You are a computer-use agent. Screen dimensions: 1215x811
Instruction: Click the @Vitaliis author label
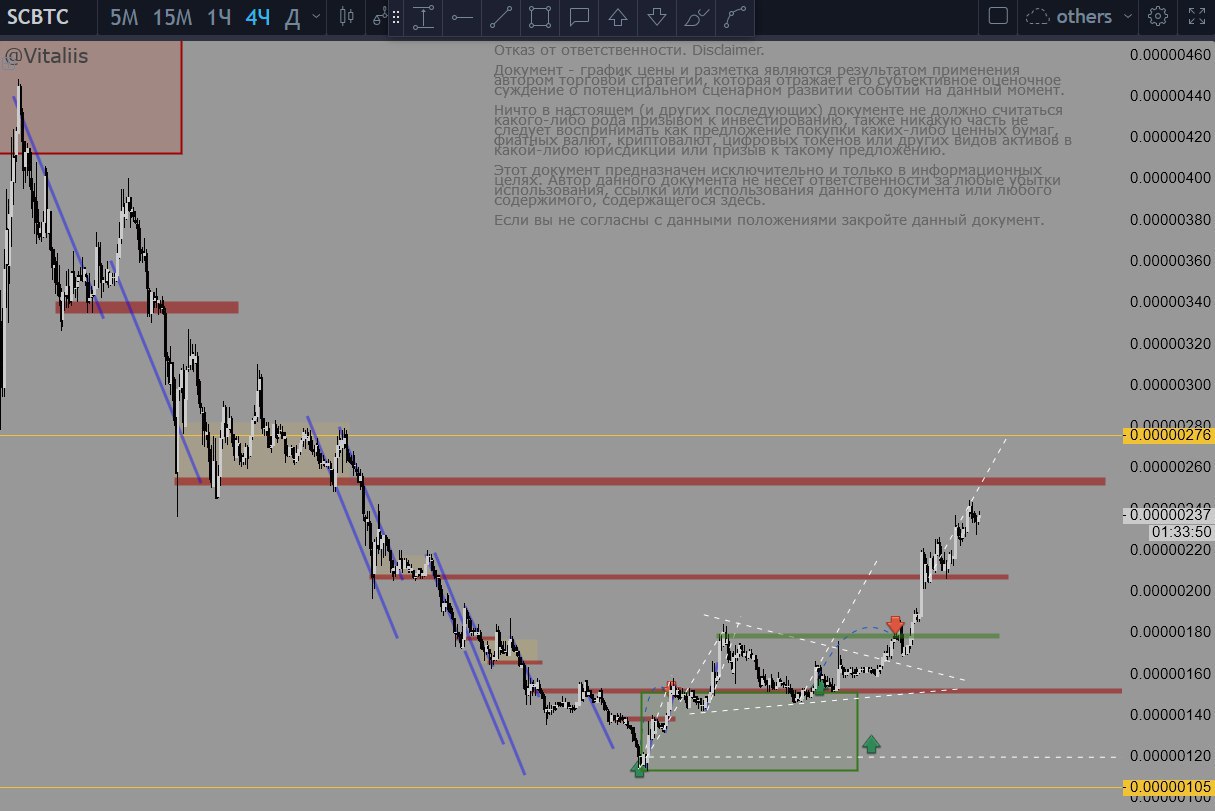tap(47, 56)
